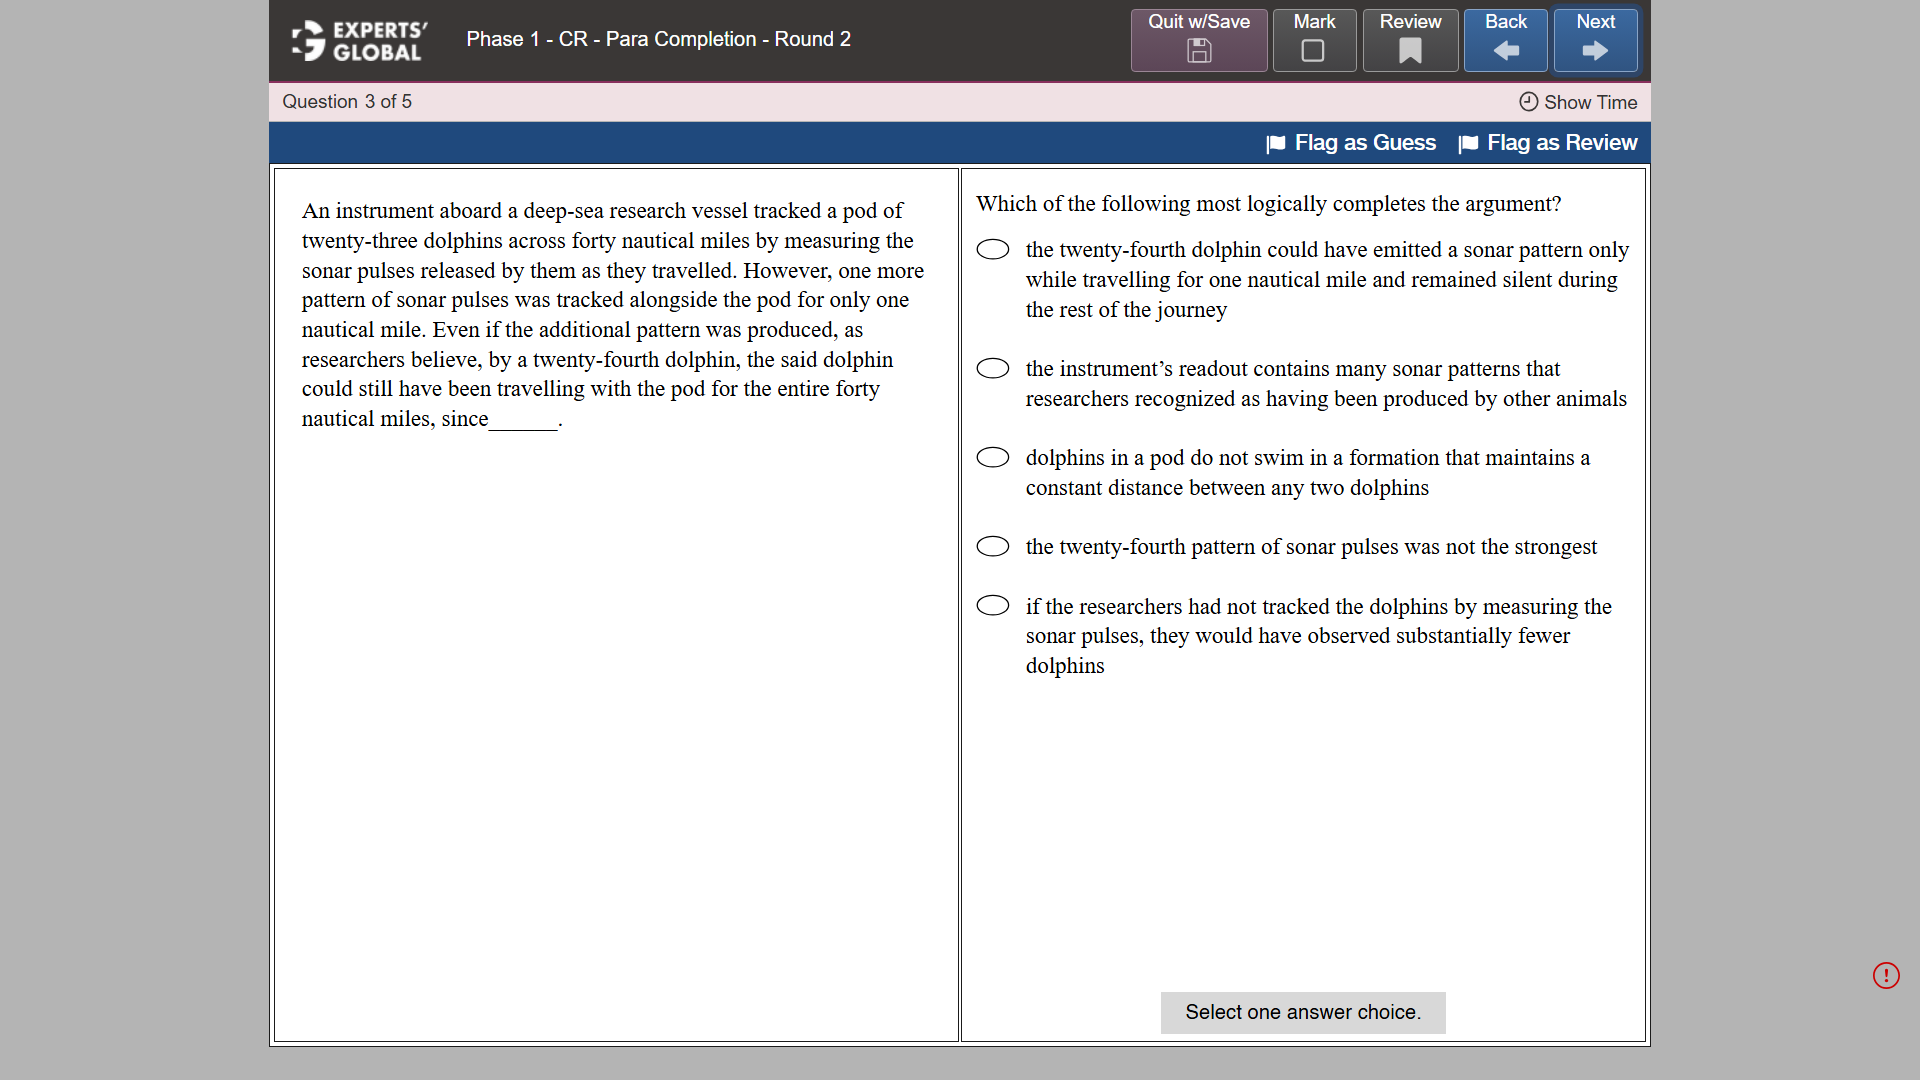Select the answer about patterns from other animals
Image resolution: width=1920 pixels, height=1080 pixels.
click(x=993, y=368)
